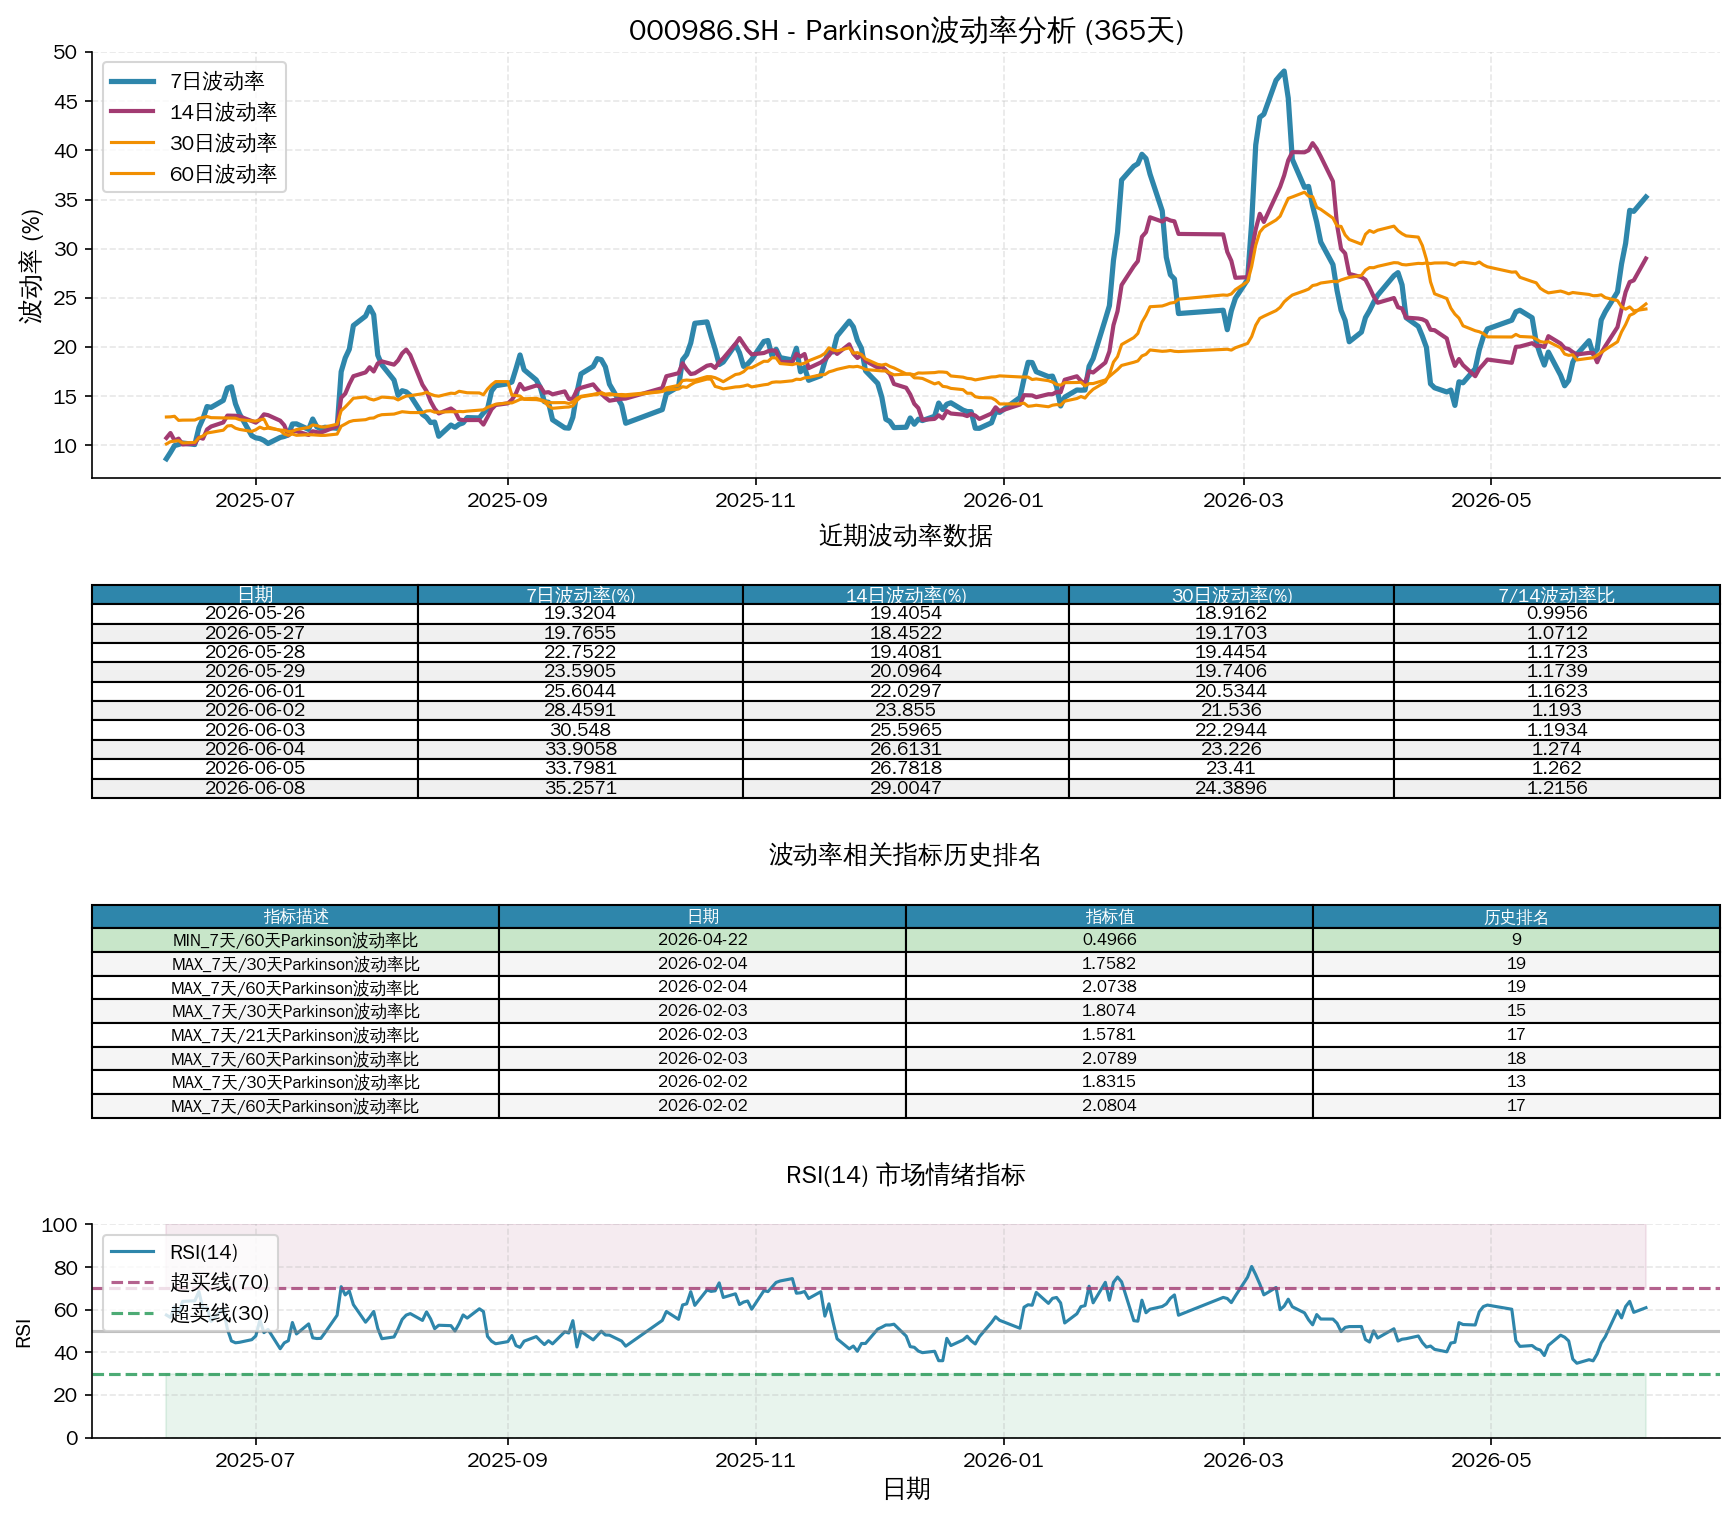
Task: Click the 14-day value 23.855
Action: point(906,710)
